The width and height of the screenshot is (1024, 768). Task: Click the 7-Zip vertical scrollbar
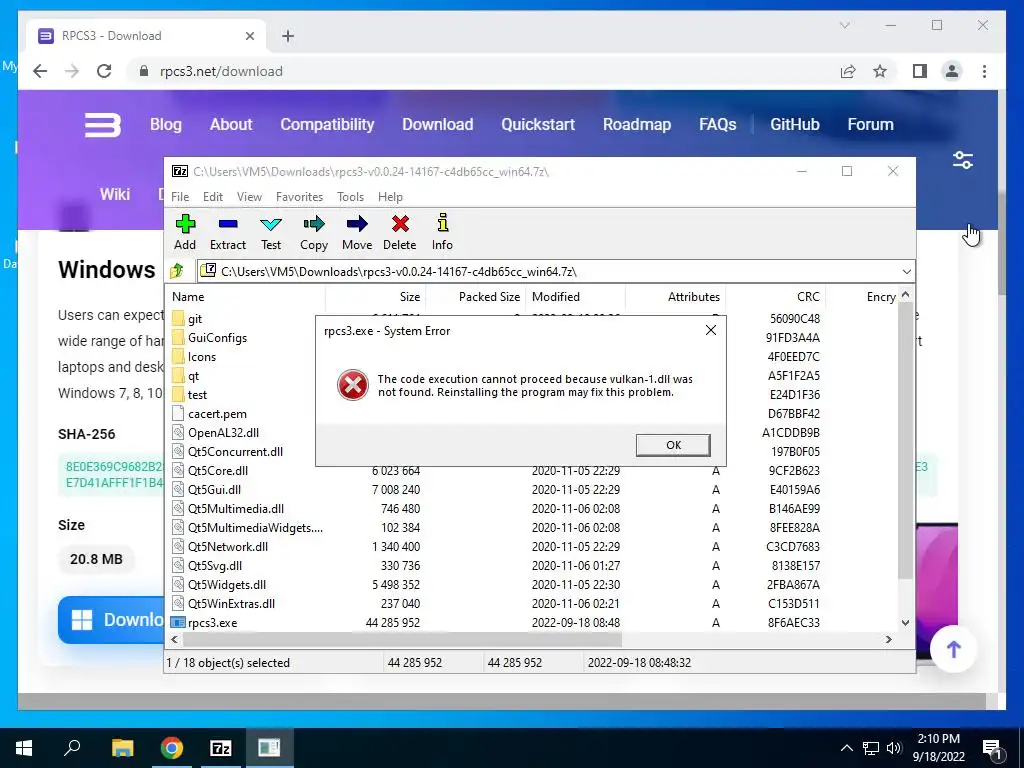click(905, 441)
